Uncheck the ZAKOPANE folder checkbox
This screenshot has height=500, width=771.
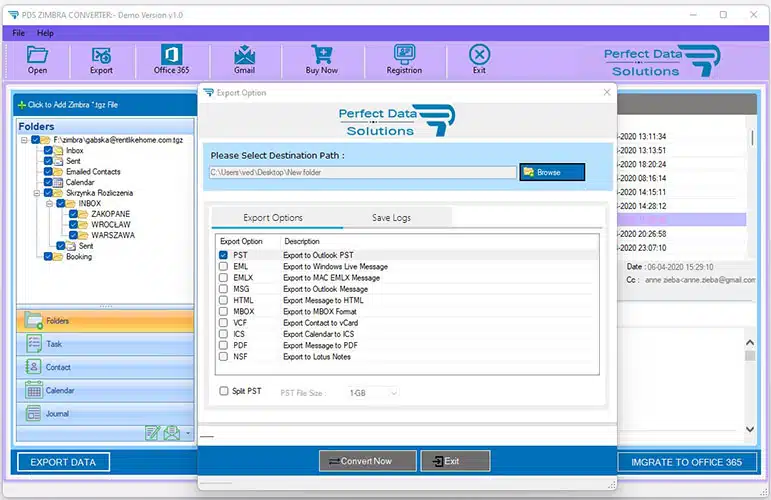pyautogui.click(x=73, y=214)
